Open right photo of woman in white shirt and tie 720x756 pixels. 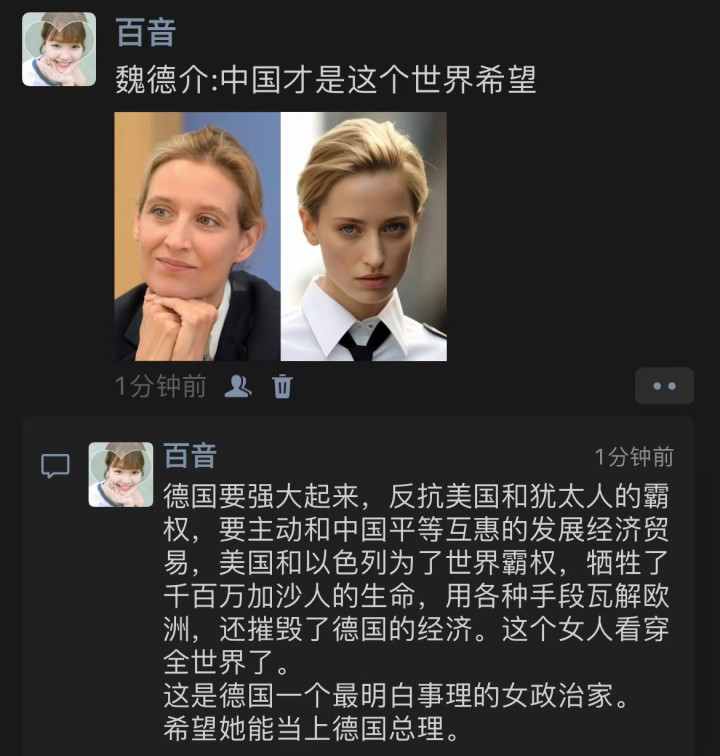tap(364, 236)
